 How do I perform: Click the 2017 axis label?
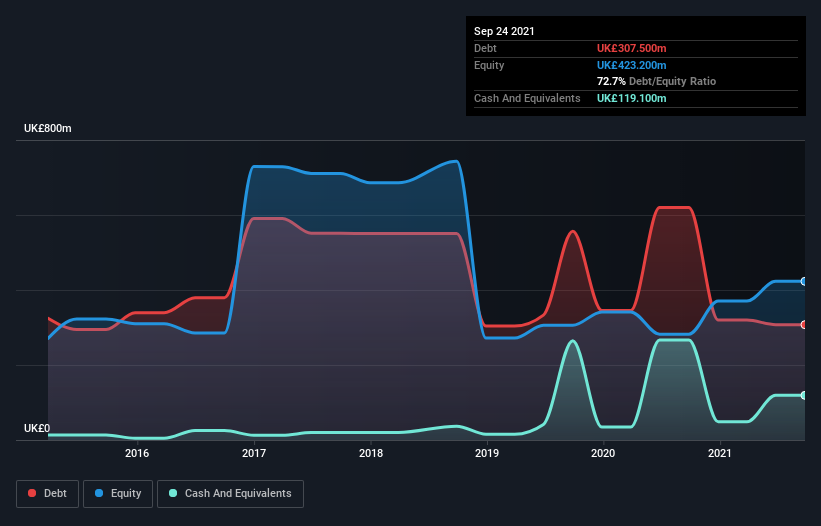point(253,453)
